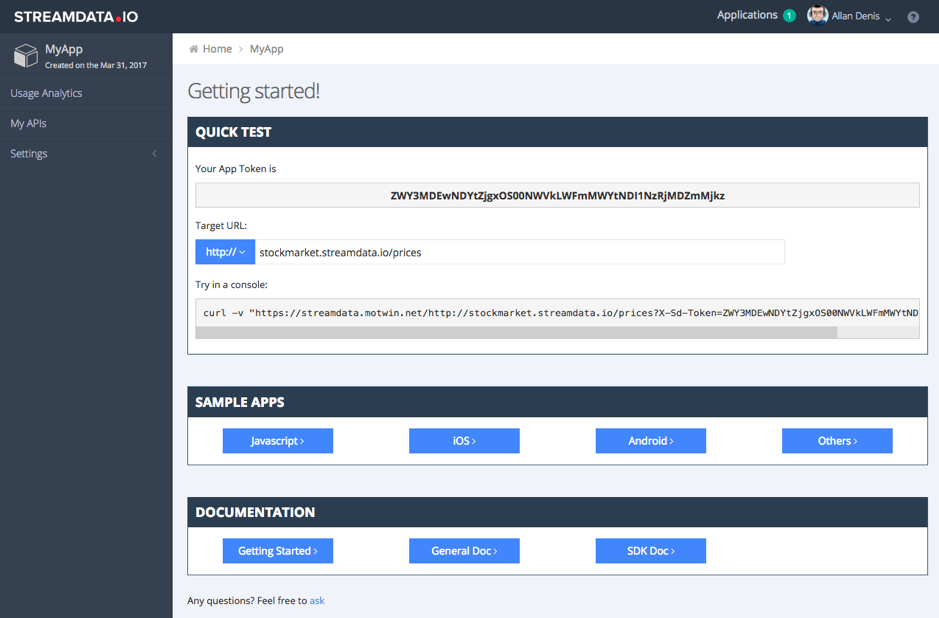Click the SAMPLE APPS panel header
Screen dimensions: 939x618
558,402
